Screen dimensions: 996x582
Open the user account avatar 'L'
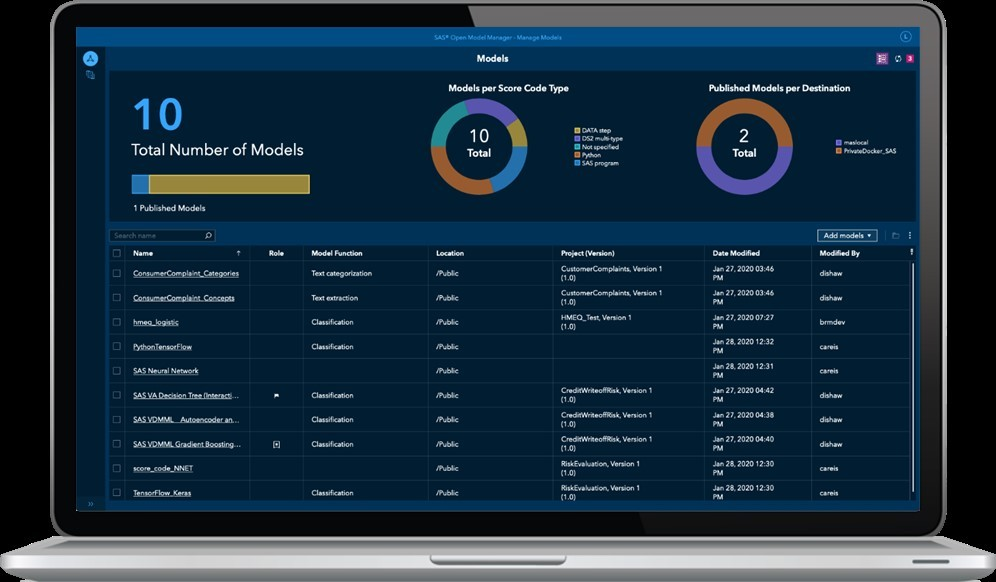click(x=906, y=37)
